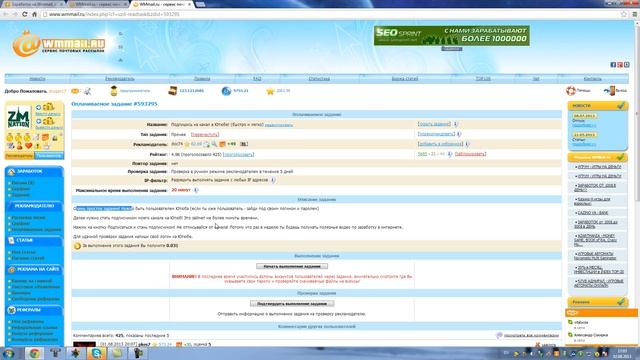The height and width of the screenshot is (360, 640).
Task: Click the blue tab next to Рекламодатель under avatar
Action: (x=49, y=156)
